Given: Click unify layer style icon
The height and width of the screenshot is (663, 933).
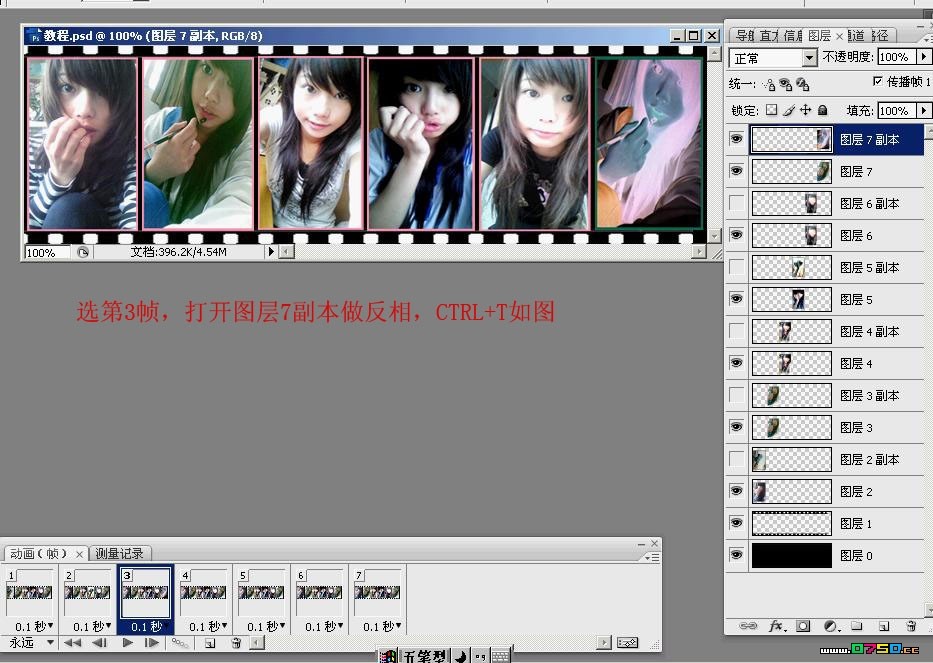Looking at the screenshot, I should point(803,85).
